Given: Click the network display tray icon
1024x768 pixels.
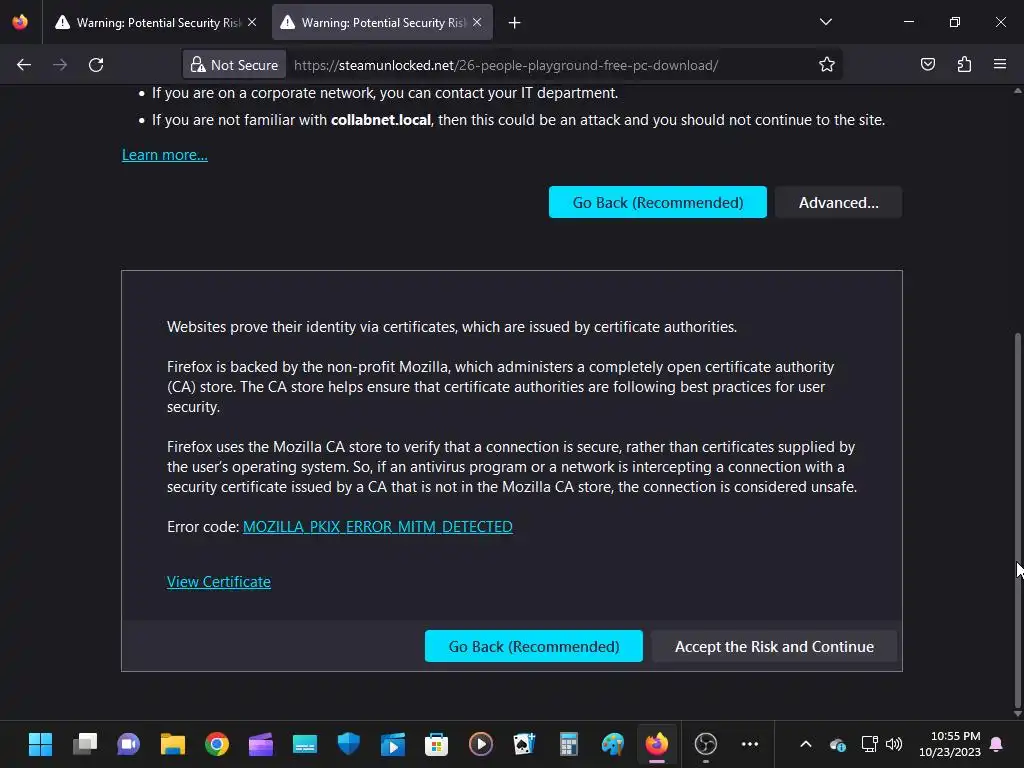Looking at the screenshot, I should pyautogui.click(x=869, y=744).
